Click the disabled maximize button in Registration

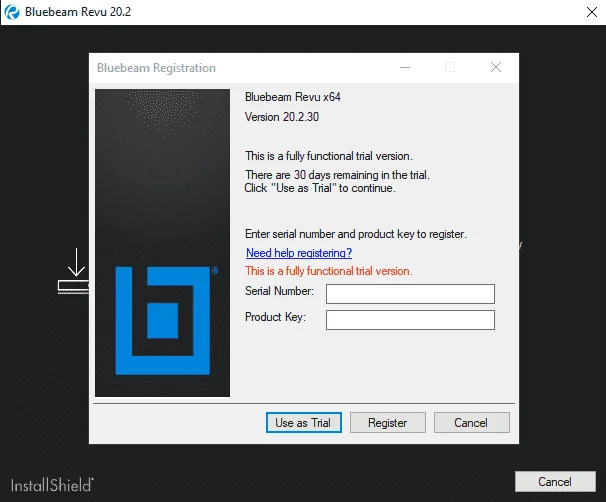(x=450, y=67)
